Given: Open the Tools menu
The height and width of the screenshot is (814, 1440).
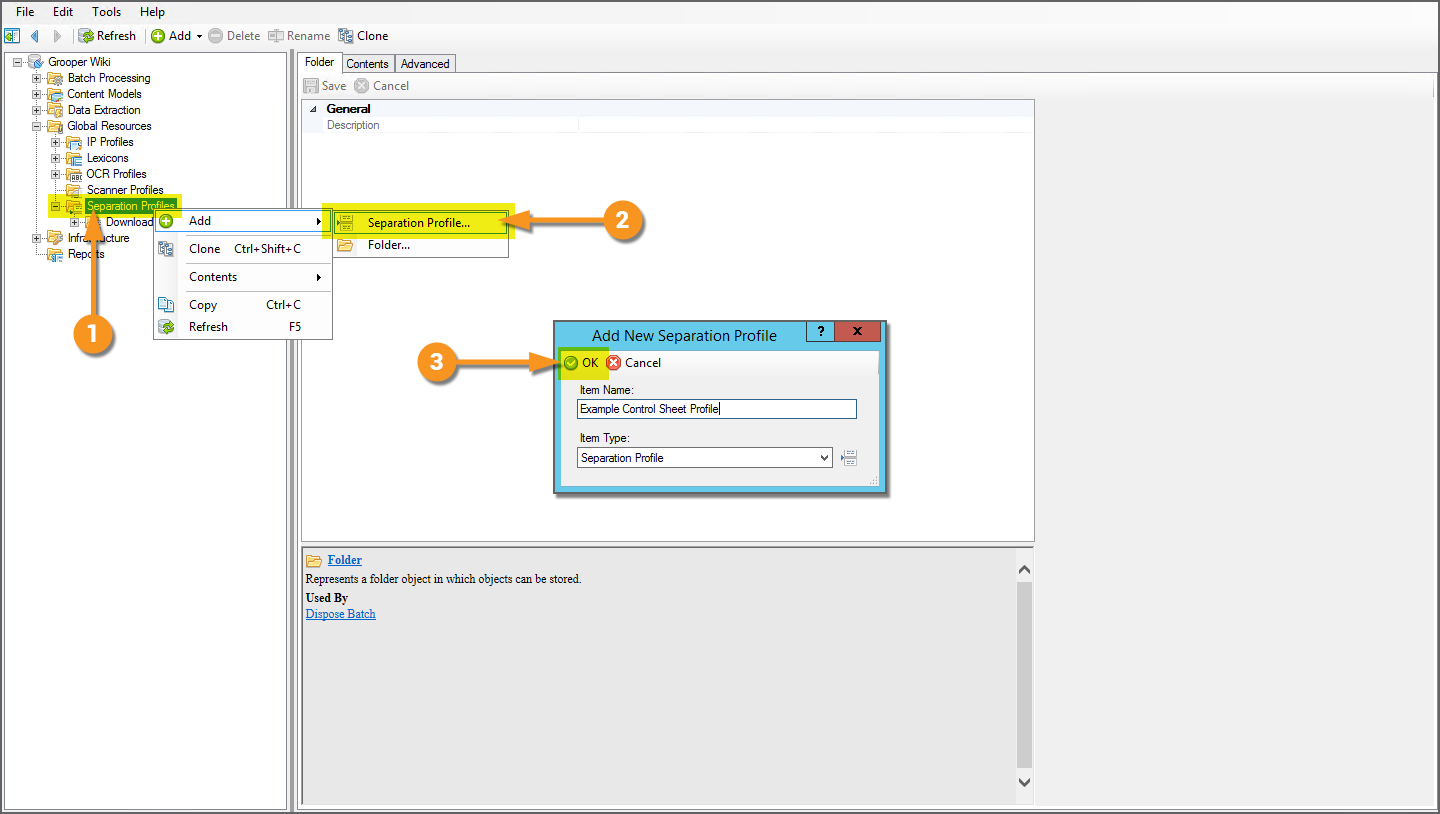Looking at the screenshot, I should pos(106,12).
